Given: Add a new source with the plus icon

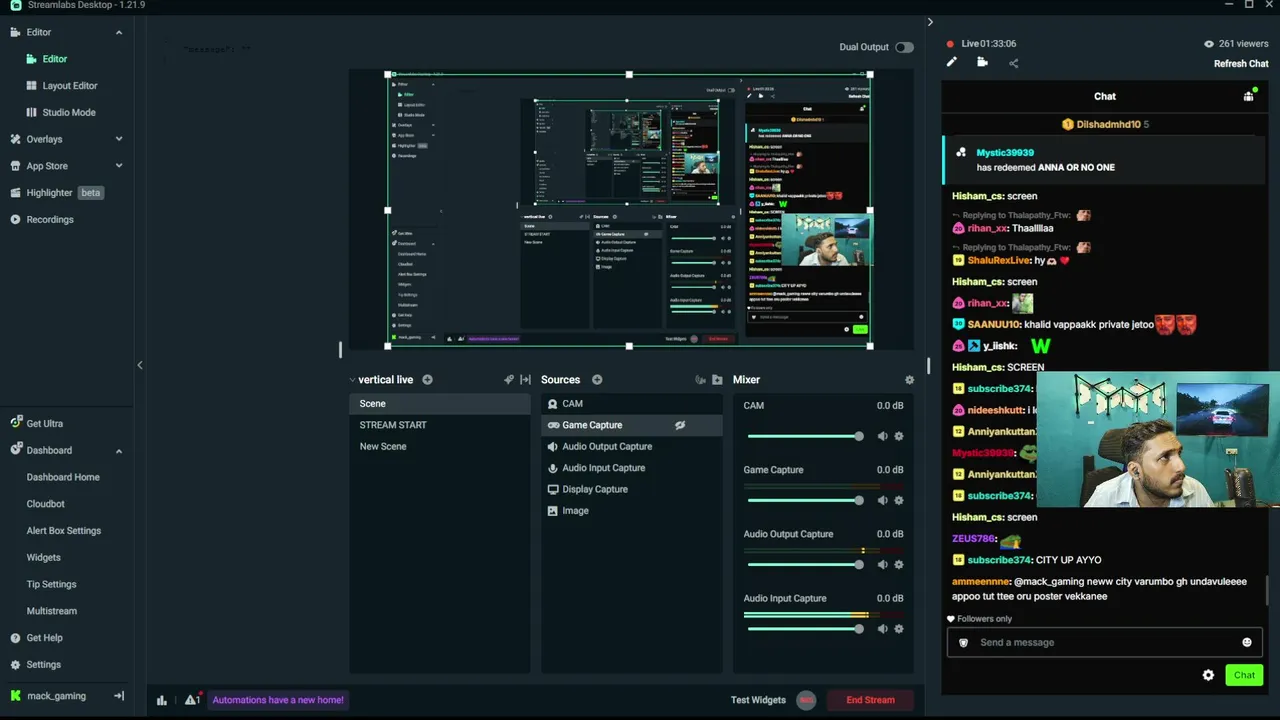Looking at the screenshot, I should (x=597, y=380).
